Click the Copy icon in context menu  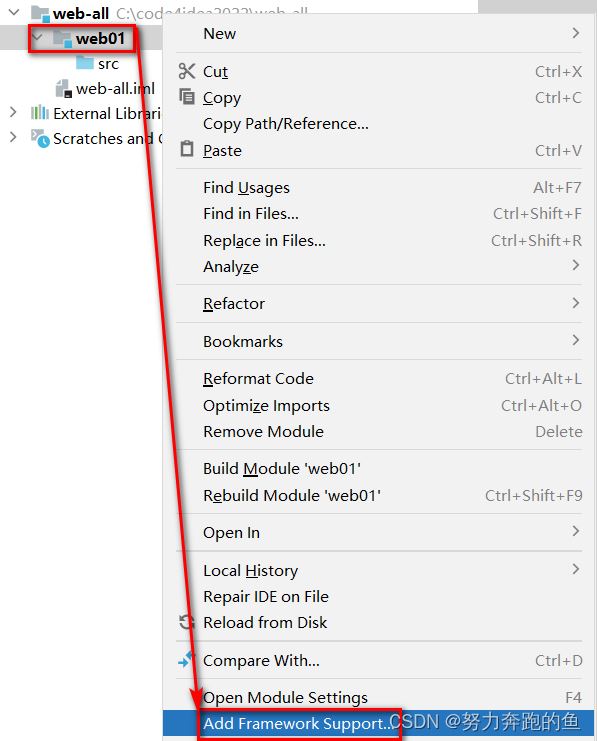[187, 97]
